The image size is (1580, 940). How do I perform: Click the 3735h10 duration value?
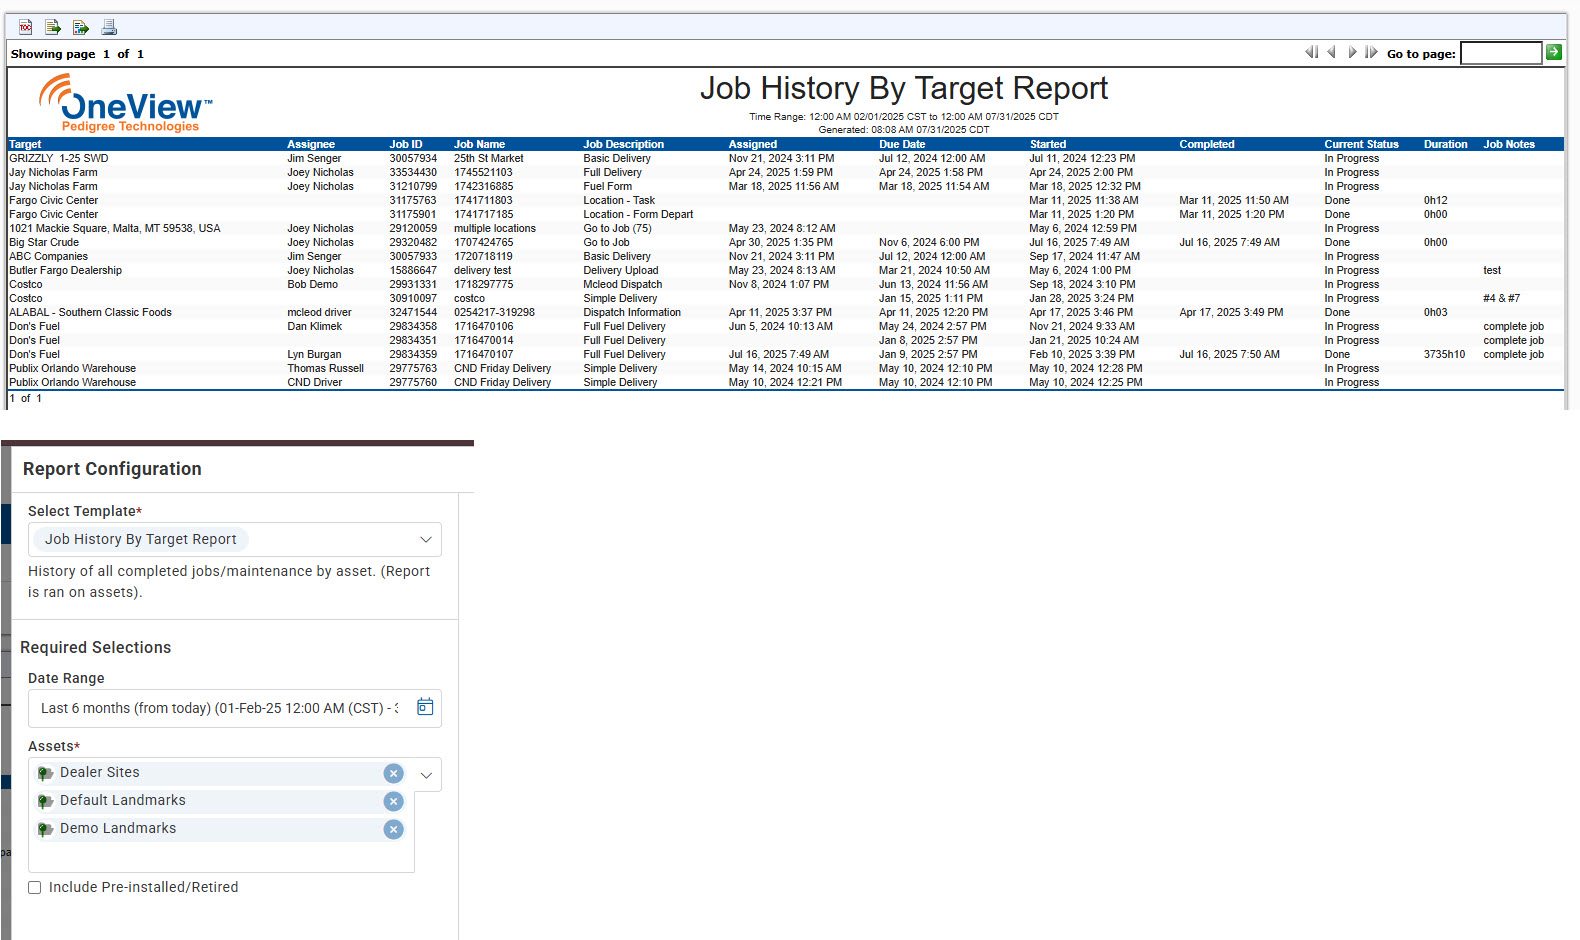point(1445,354)
